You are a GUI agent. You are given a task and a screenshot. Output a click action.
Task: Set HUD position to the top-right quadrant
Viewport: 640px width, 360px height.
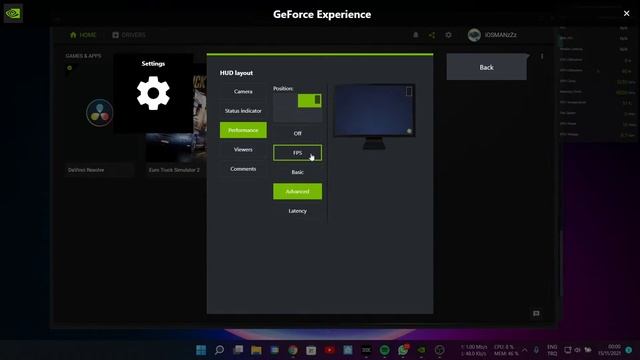point(309,100)
